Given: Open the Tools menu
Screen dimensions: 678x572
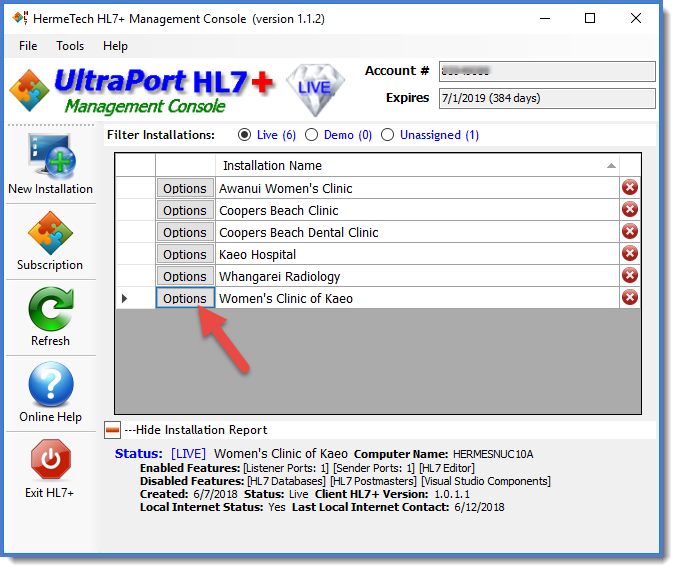Looking at the screenshot, I should pos(70,46).
